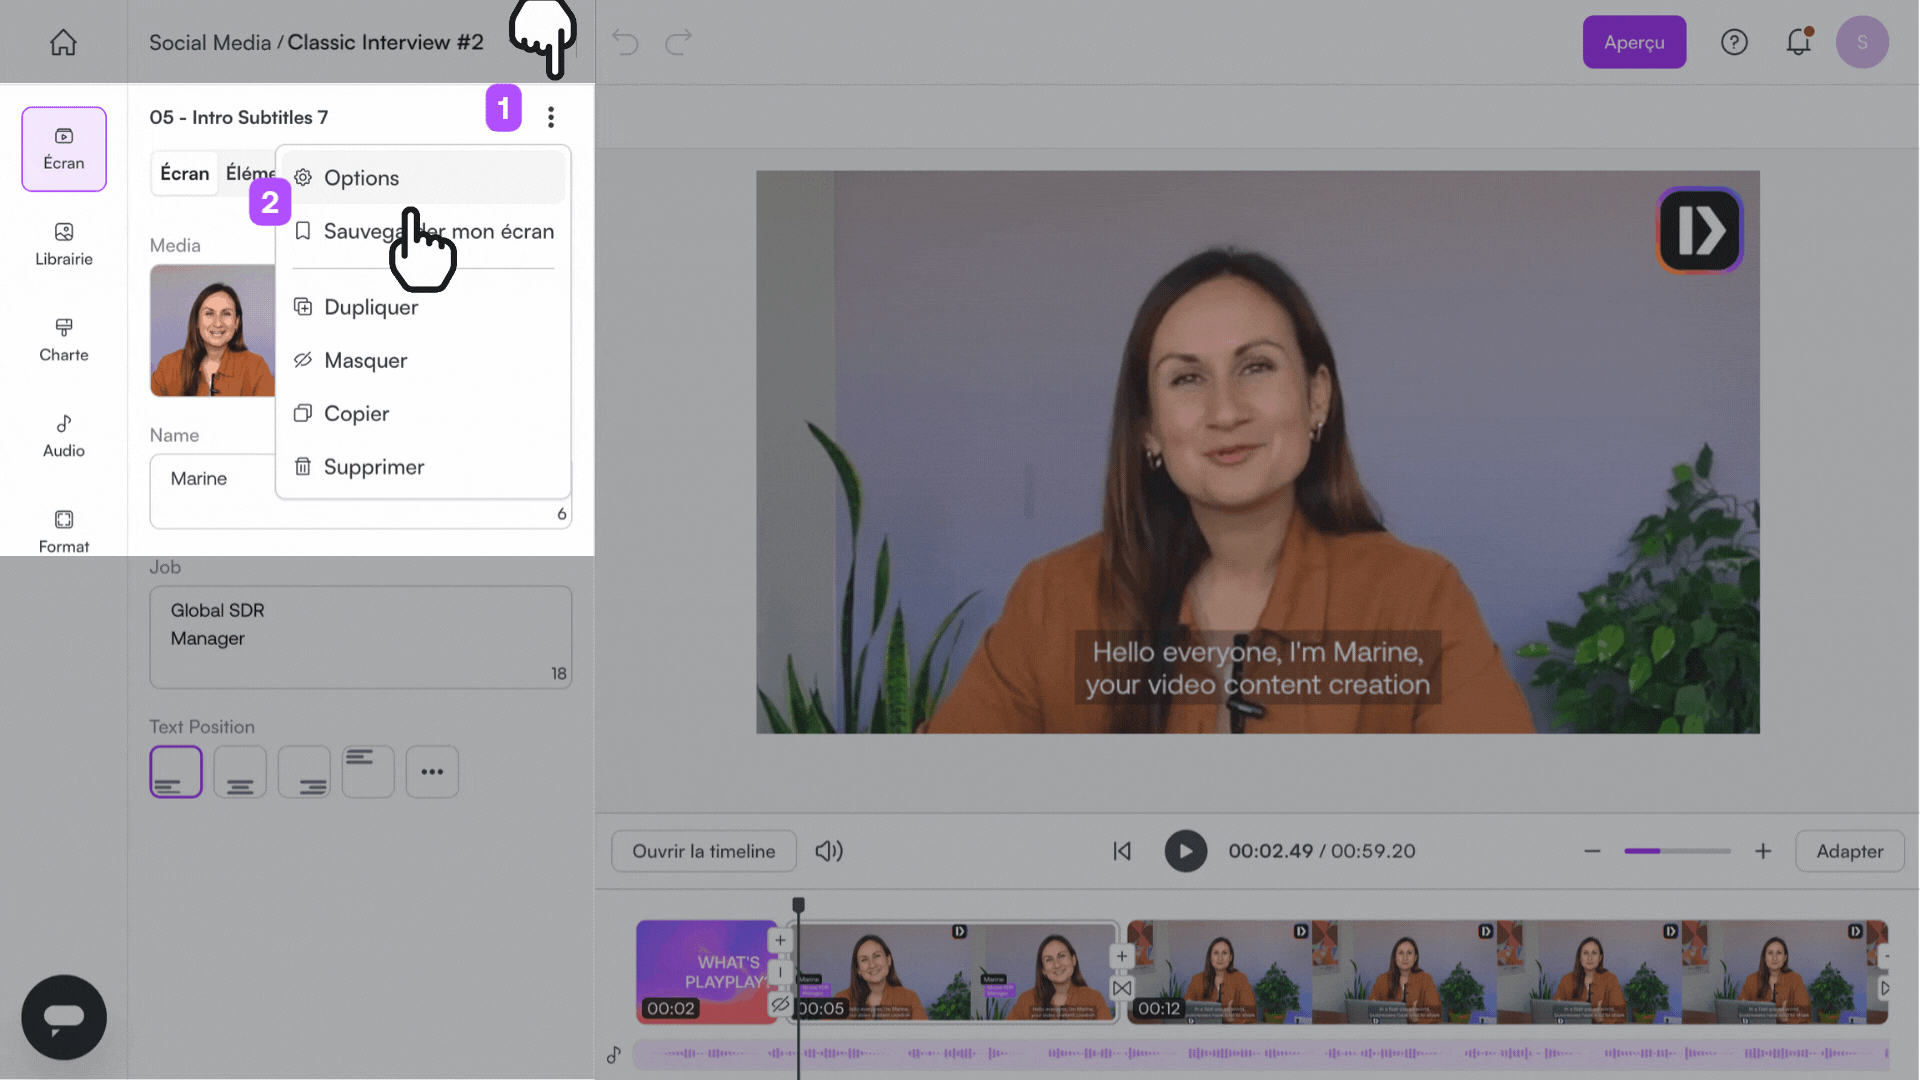The image size is (1920, 1080).
Task: Click the Aperçu button
Action: pos(1634,42)
